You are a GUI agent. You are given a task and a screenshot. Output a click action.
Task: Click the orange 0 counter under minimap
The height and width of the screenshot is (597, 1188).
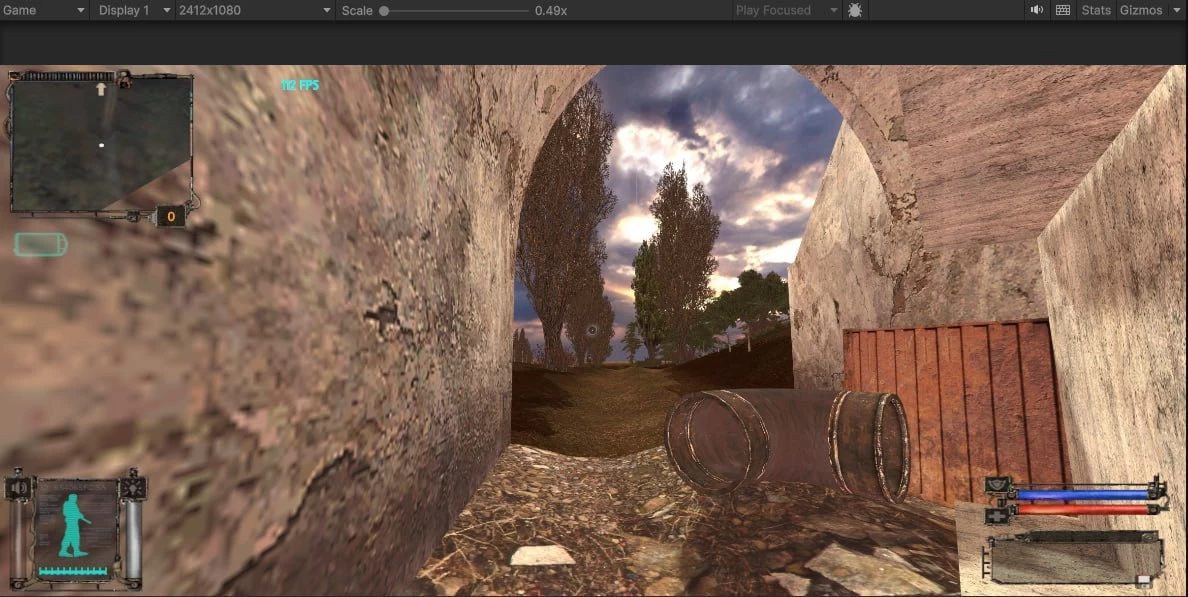pos(171,216)
